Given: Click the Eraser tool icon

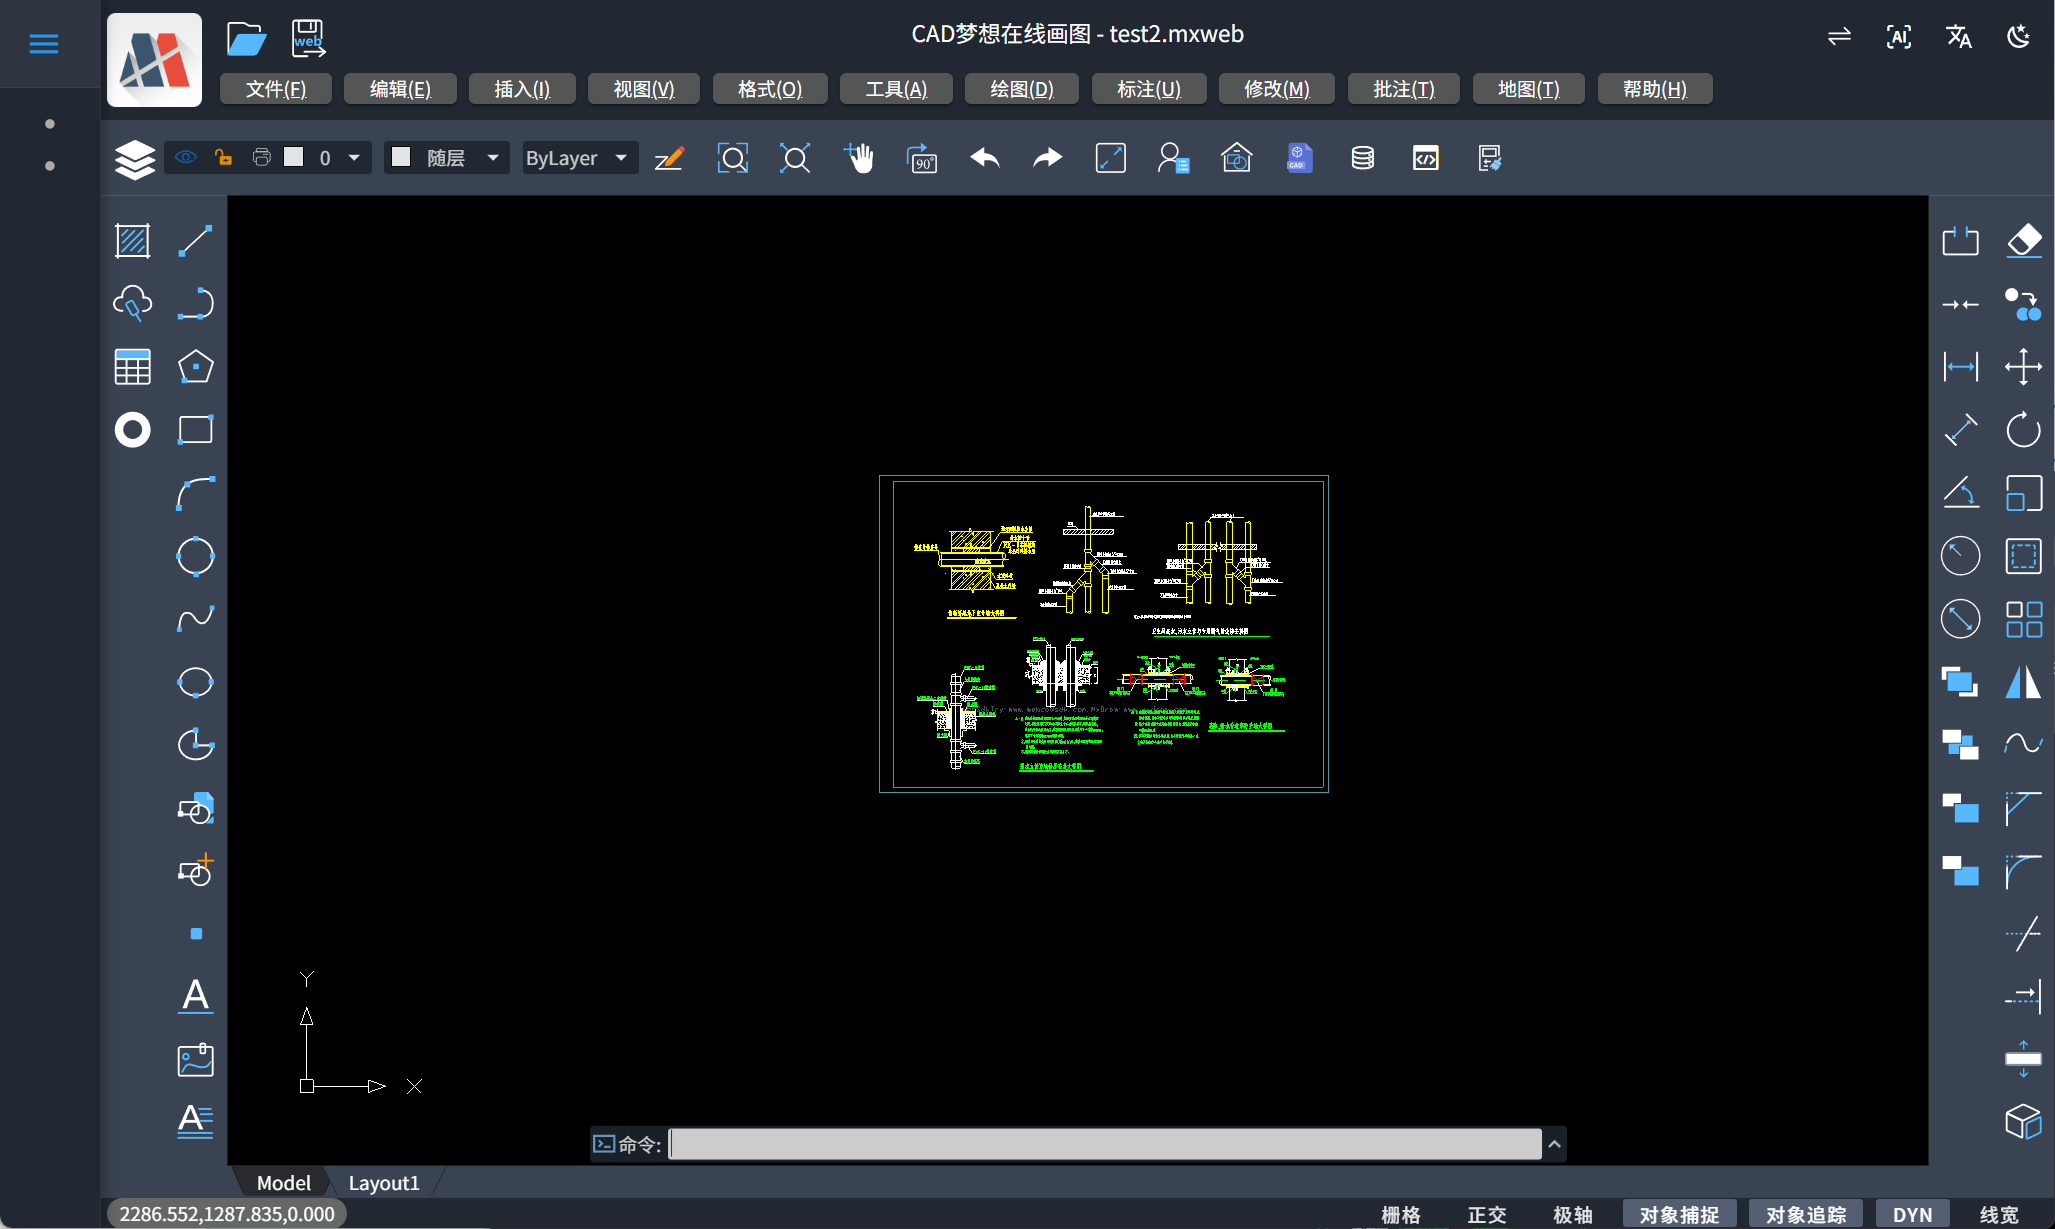Looking at the screenshot, I should [2023, 241].
